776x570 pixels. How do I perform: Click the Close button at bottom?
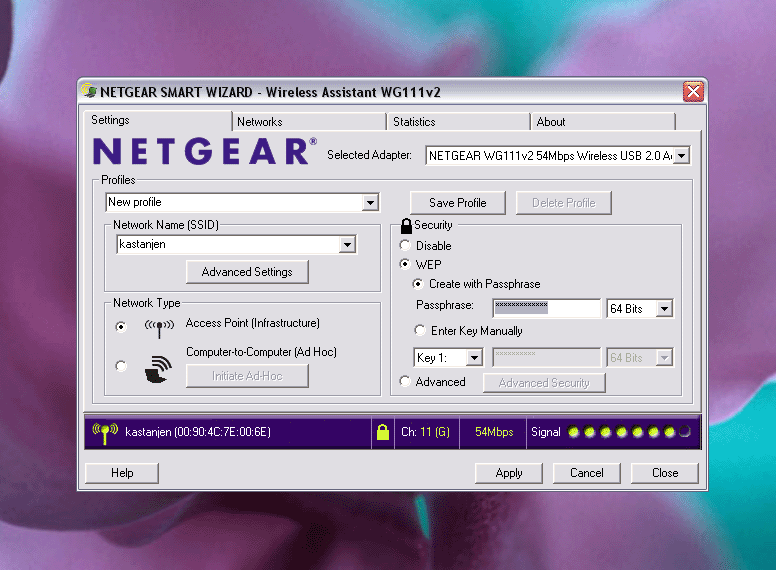point(665,473)
